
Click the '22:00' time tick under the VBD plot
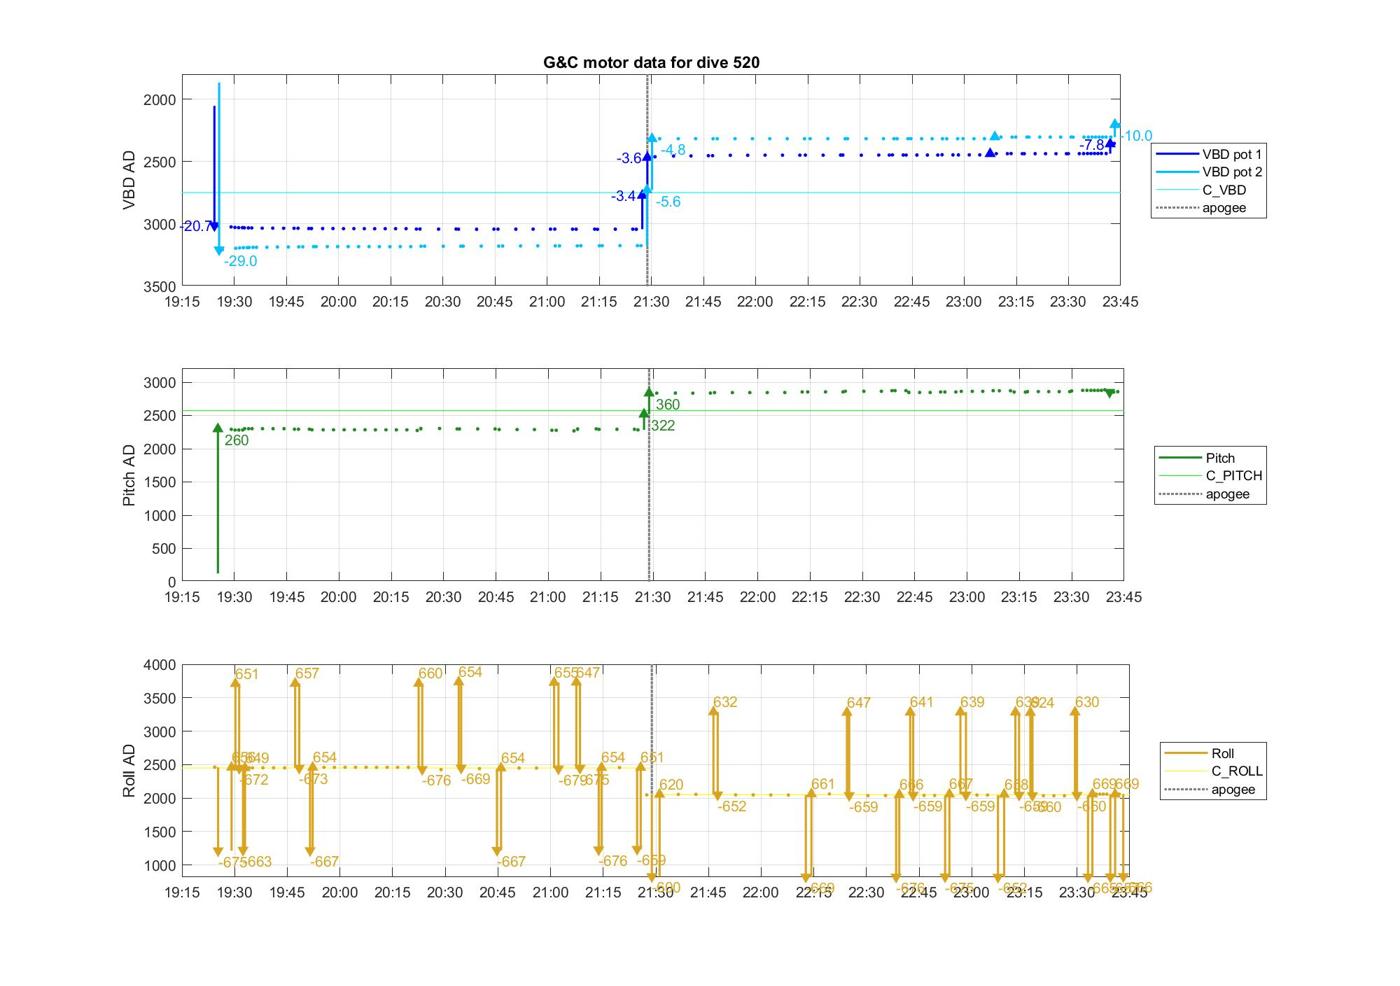(x=755, y=302)
